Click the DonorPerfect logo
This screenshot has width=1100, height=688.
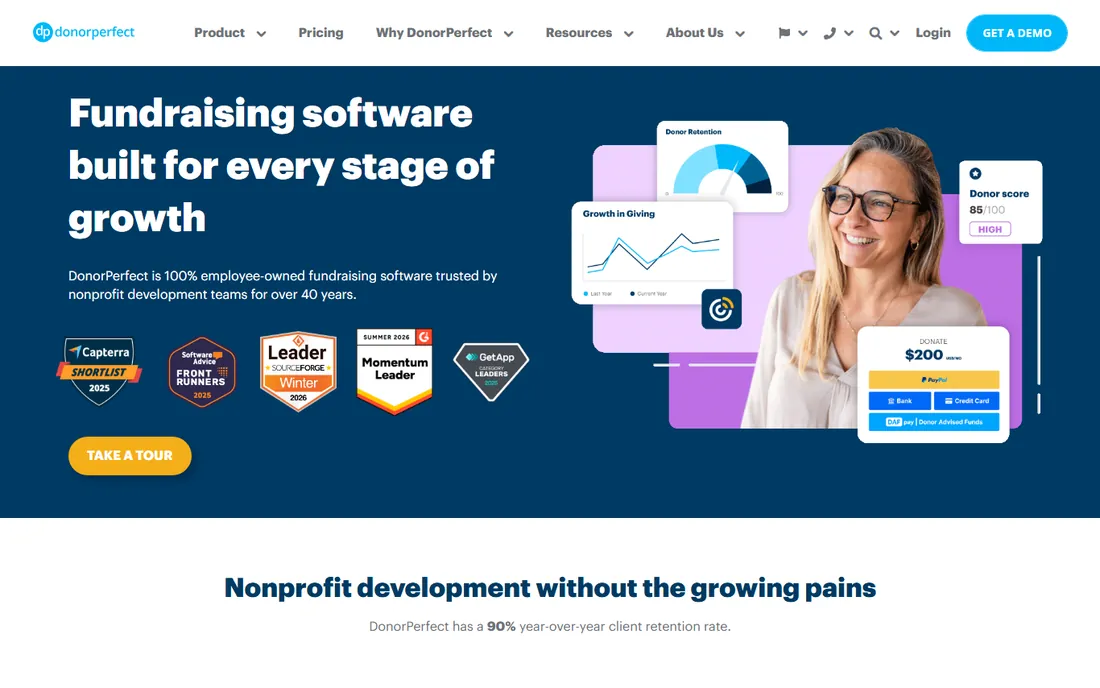(x=83, y=32)
